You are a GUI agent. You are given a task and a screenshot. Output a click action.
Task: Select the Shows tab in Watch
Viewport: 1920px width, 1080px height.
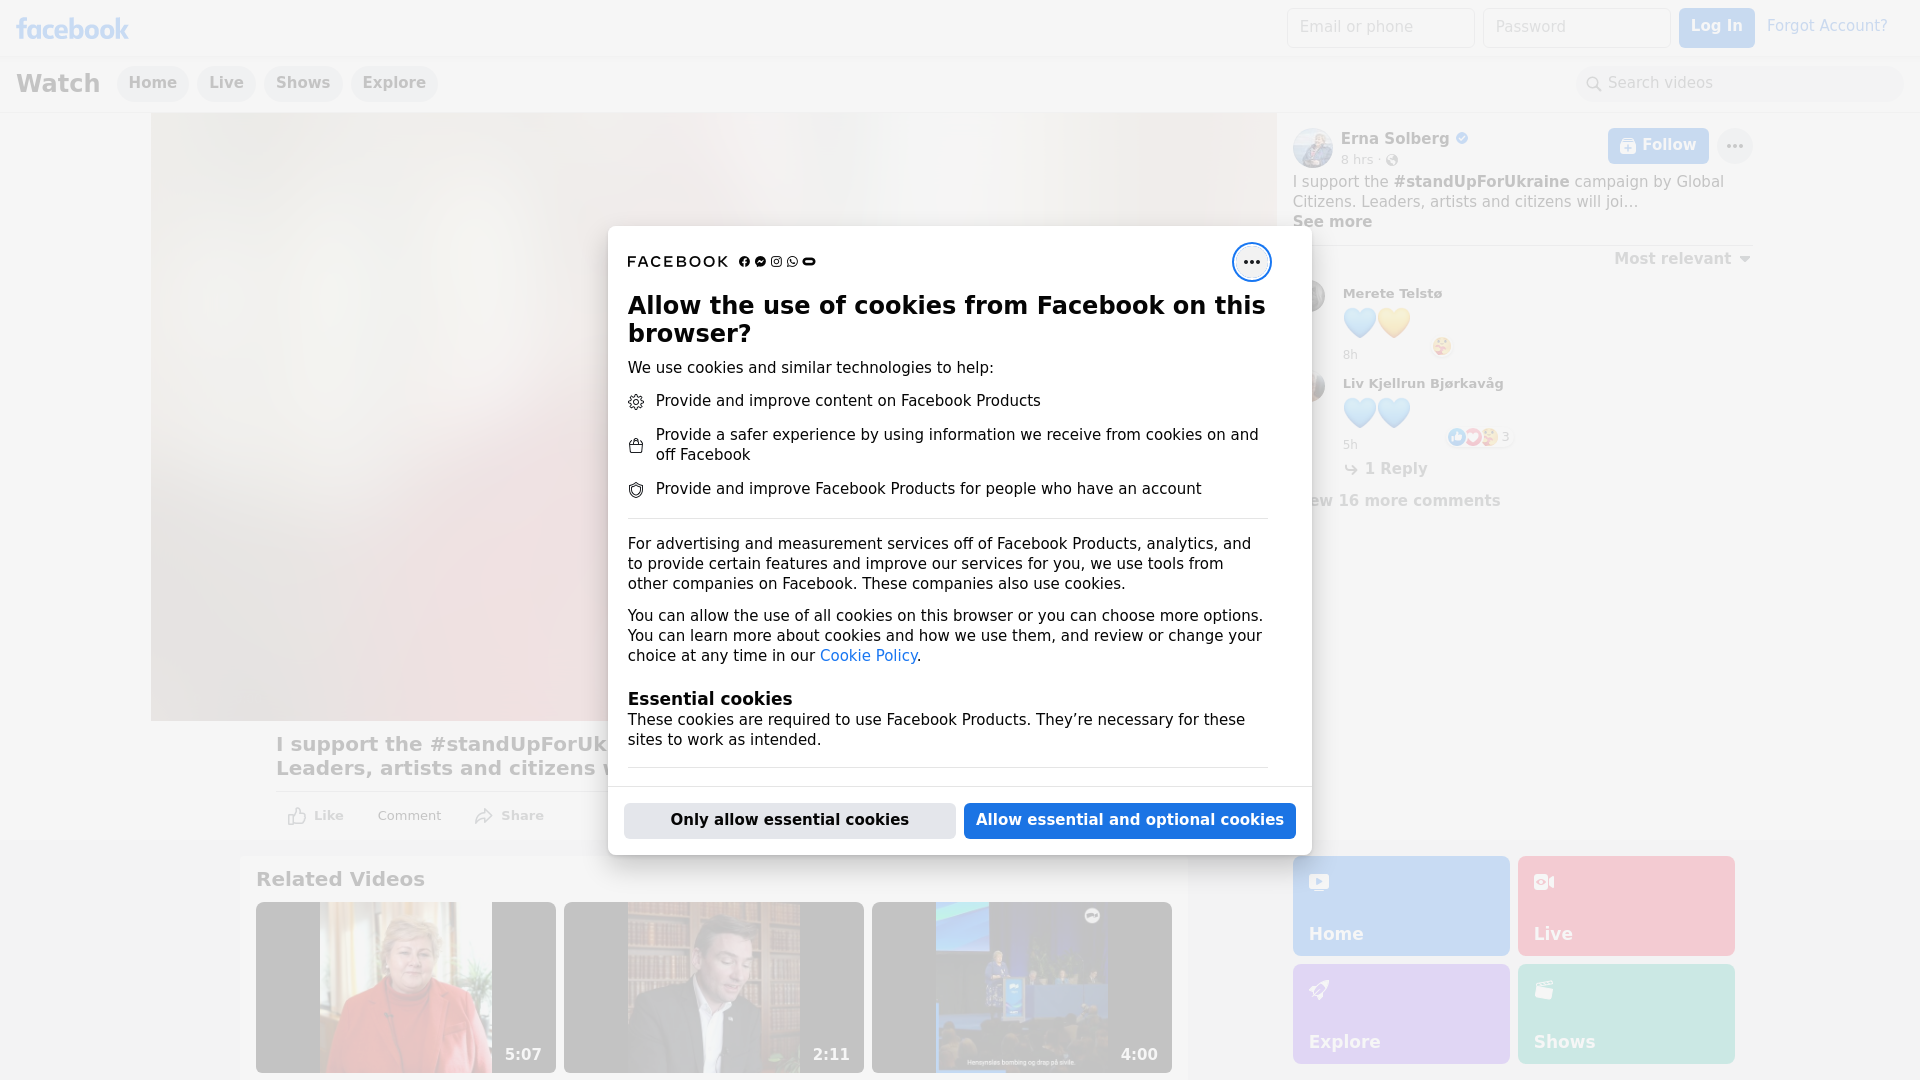303,83
